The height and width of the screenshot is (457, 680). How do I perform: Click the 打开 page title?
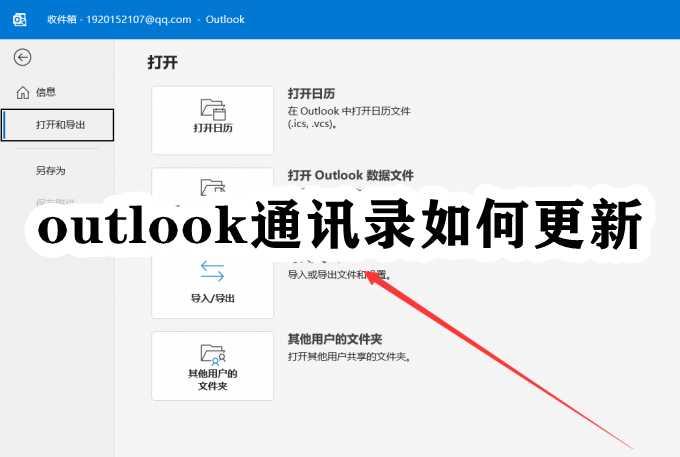pyautogui.click(x=163, y=62)
